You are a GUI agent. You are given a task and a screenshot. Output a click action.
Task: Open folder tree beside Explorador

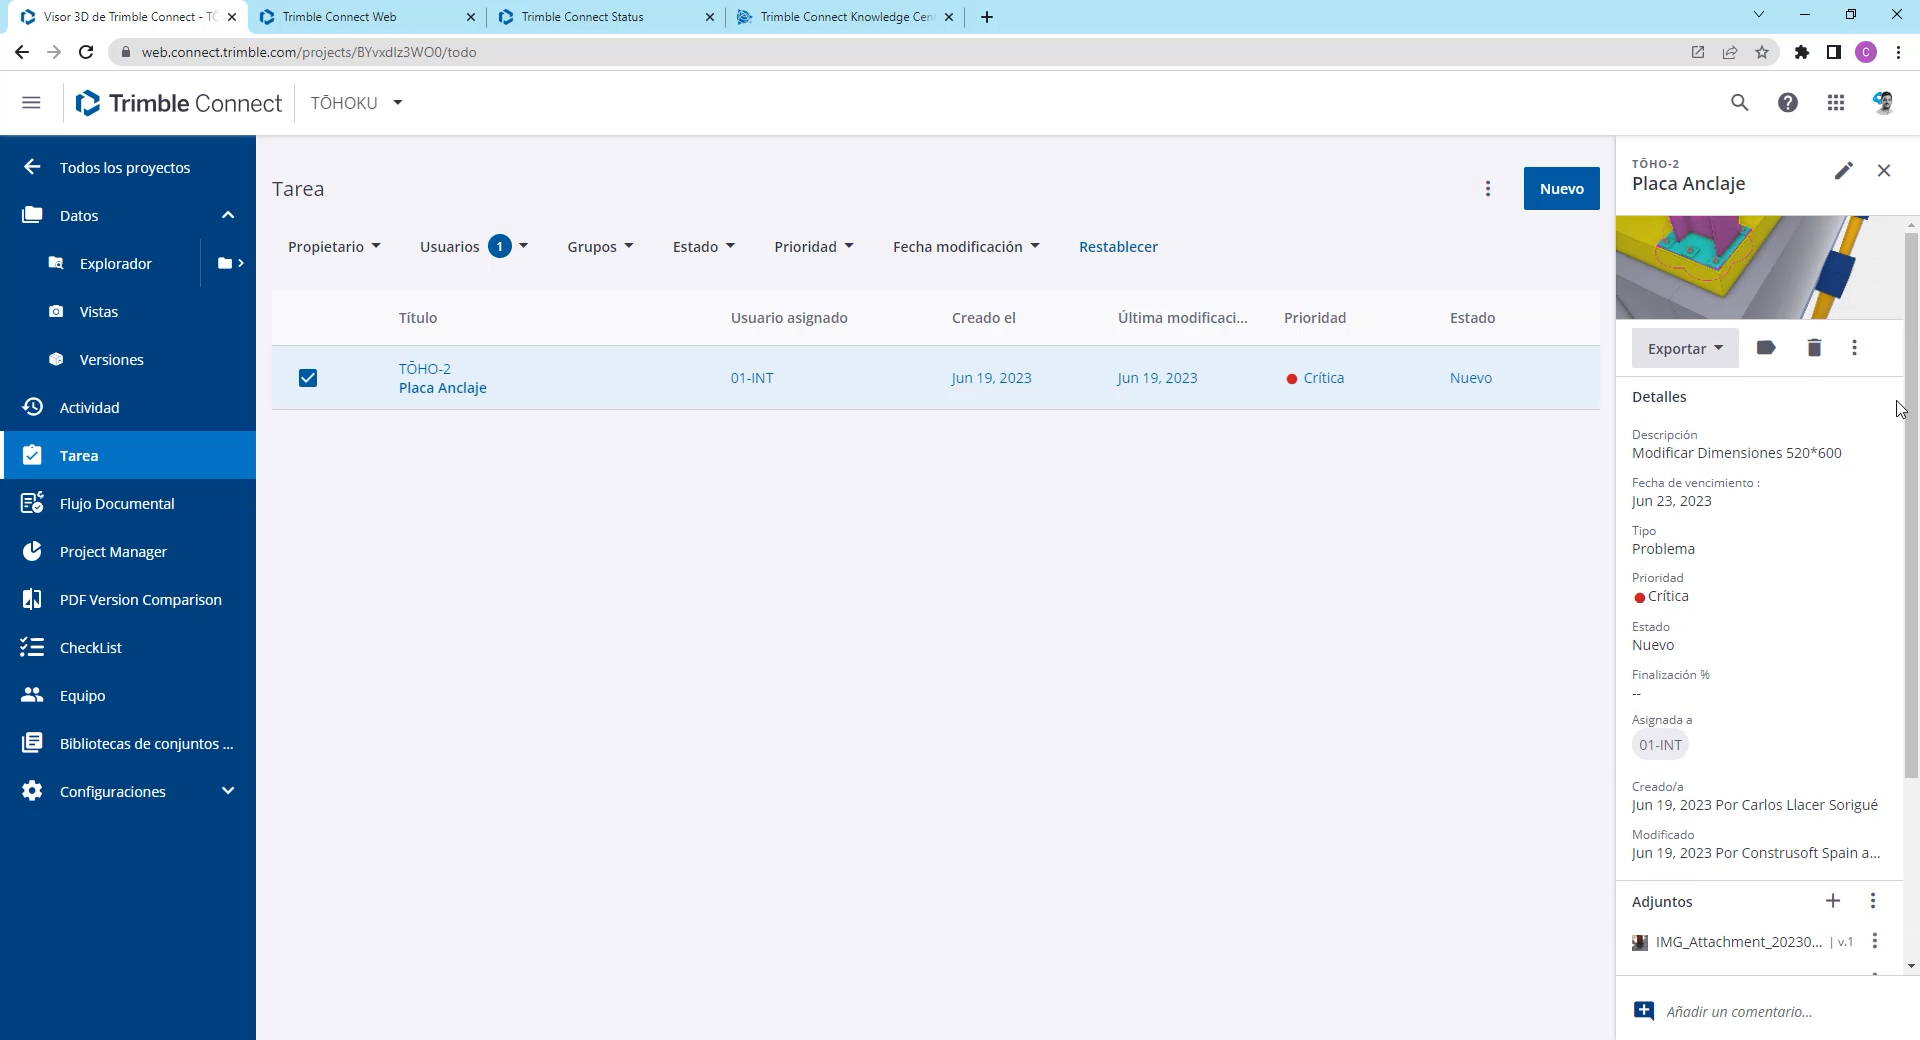point(231,263)
